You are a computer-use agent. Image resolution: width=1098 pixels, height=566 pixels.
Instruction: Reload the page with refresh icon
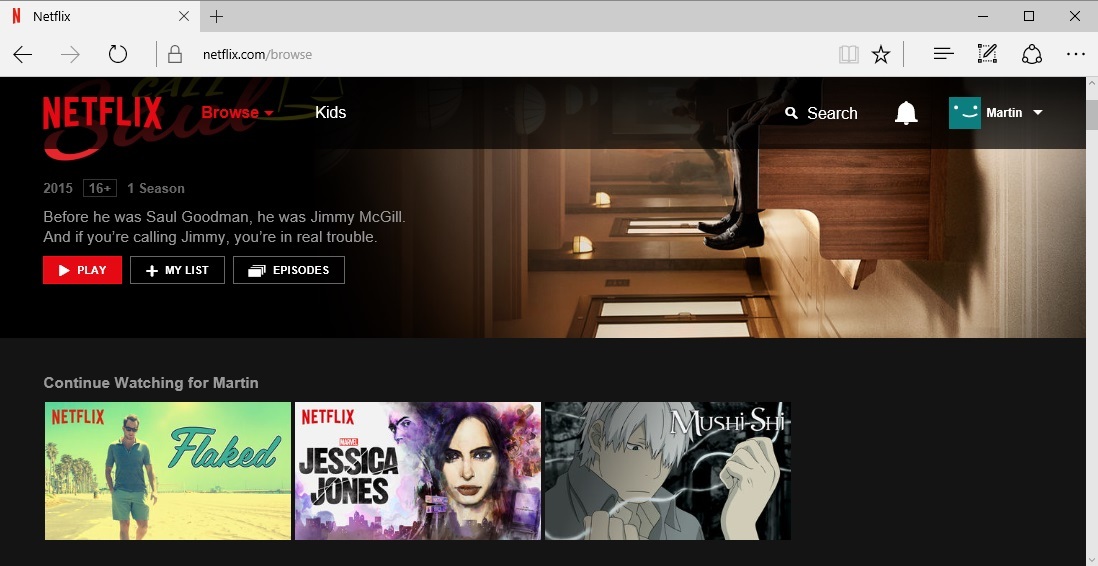point(118,54)
